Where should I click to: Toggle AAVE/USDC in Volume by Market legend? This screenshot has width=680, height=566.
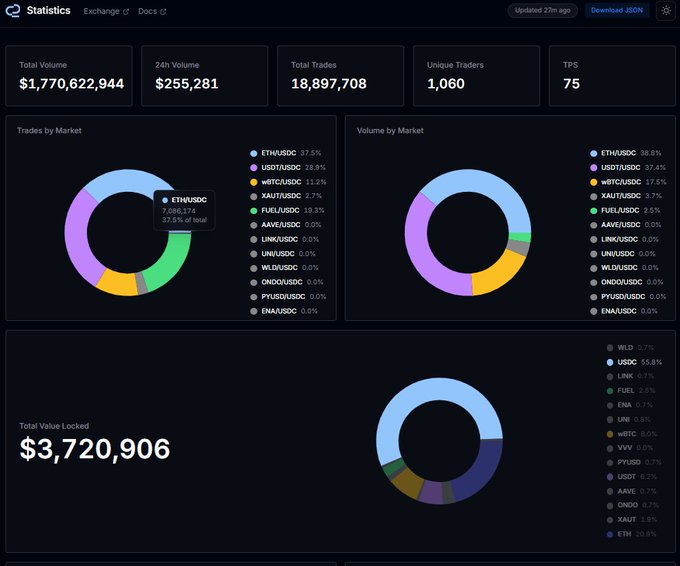tap(625, 225)
